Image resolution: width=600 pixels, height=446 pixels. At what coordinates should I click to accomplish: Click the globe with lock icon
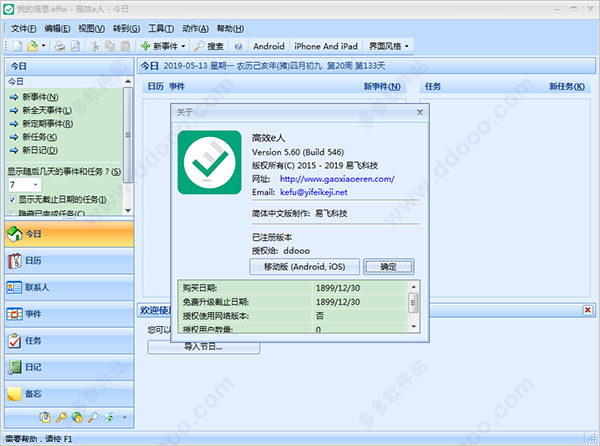click(77, 417)
